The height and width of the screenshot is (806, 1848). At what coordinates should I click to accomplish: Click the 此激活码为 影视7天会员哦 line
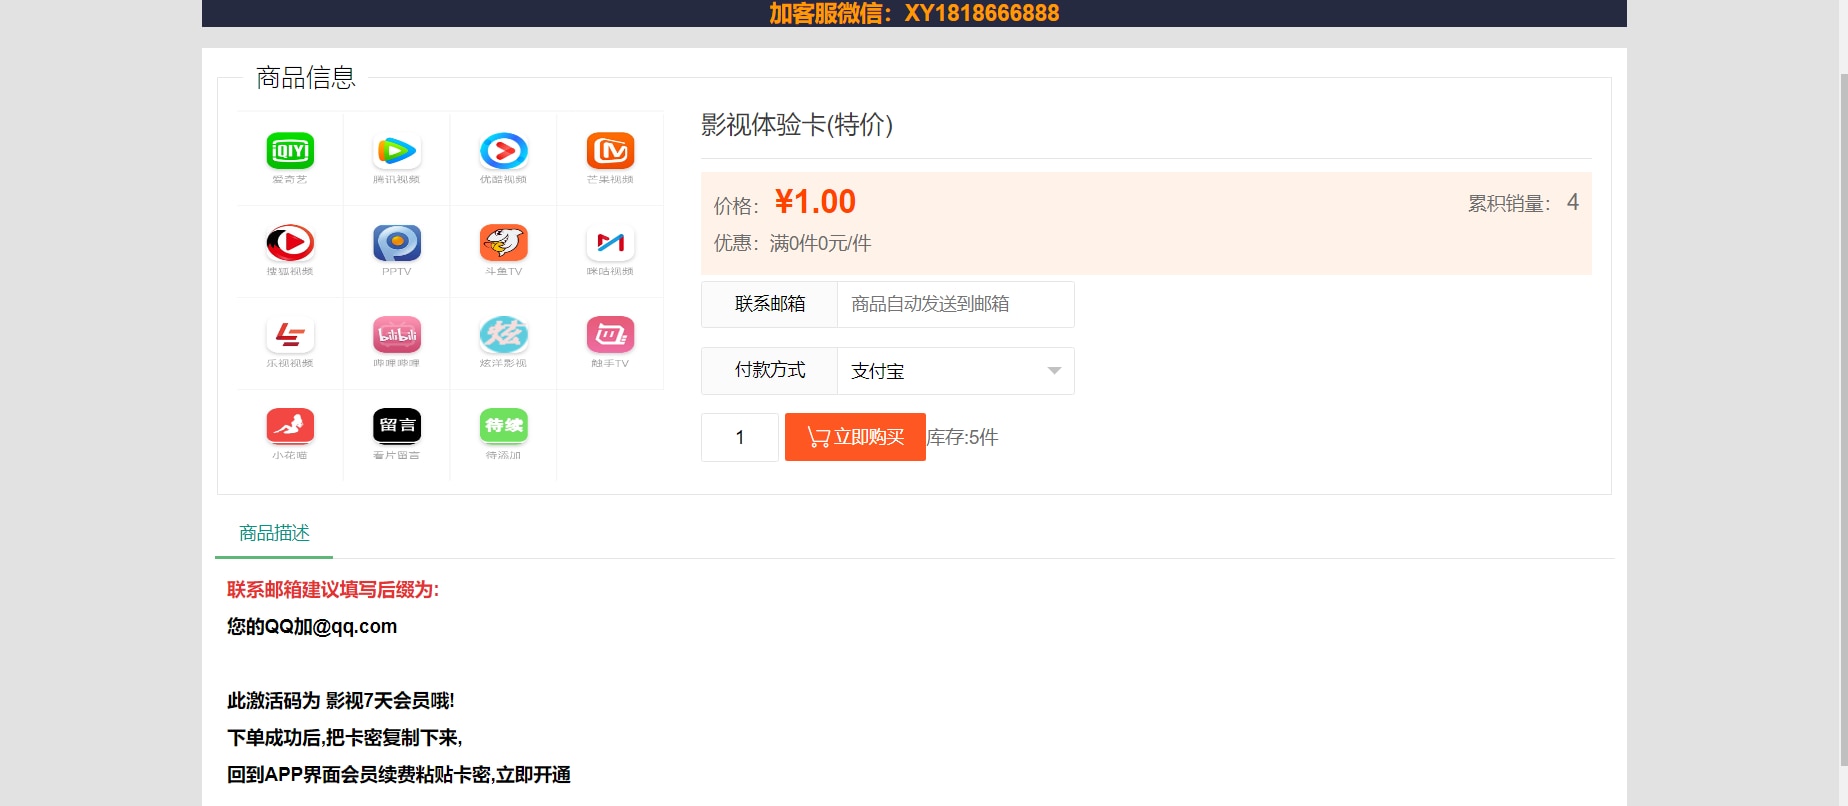(x=341, y=701)
